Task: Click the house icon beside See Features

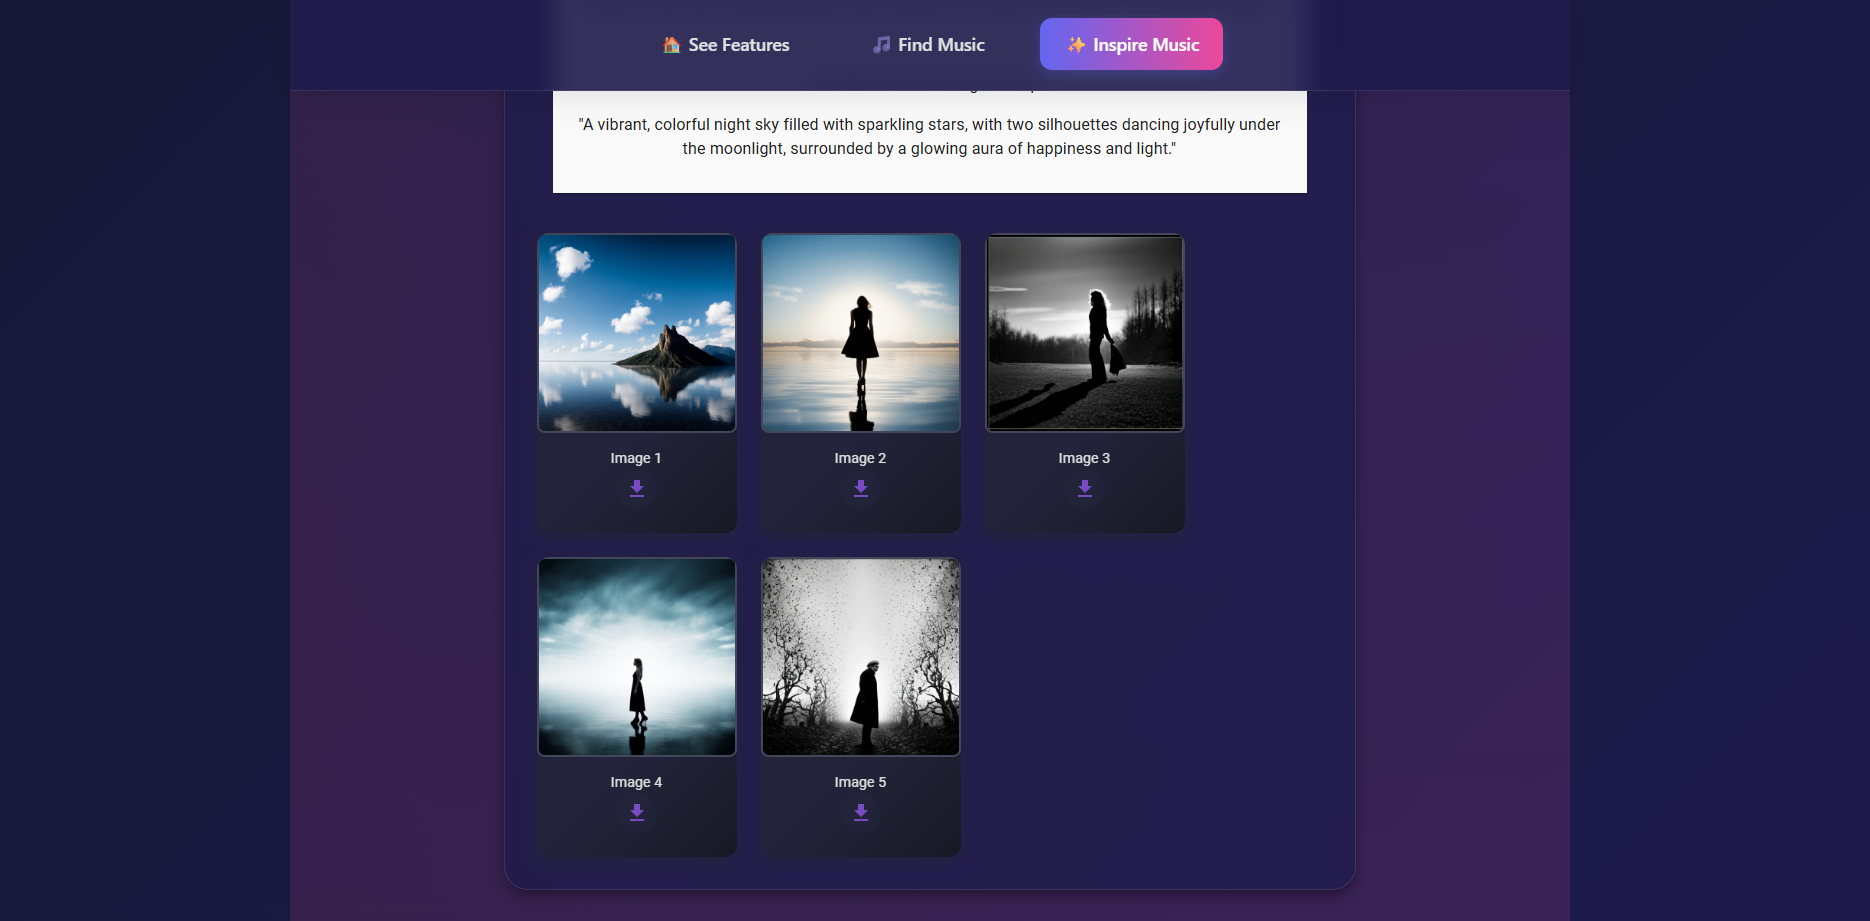Action: pos(672,45)
